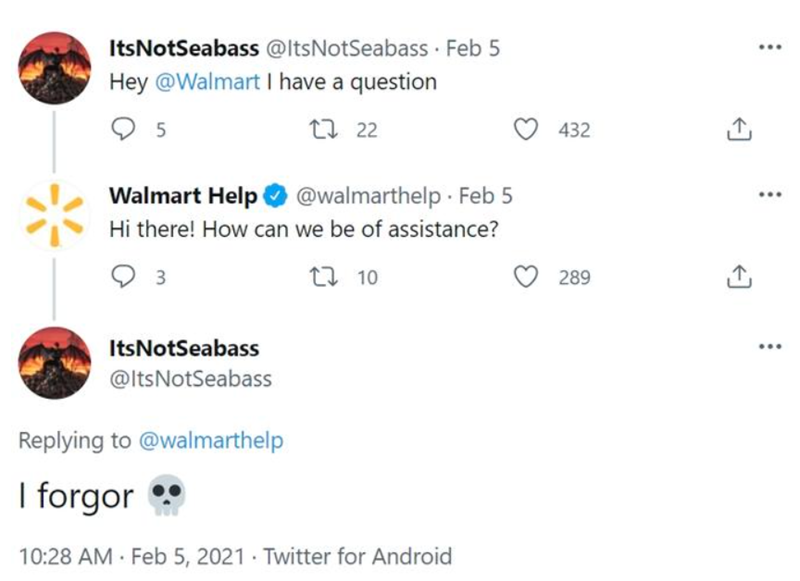
Task: Open more options on 'I forgor' tweet
Action: [x=769, y=346]
